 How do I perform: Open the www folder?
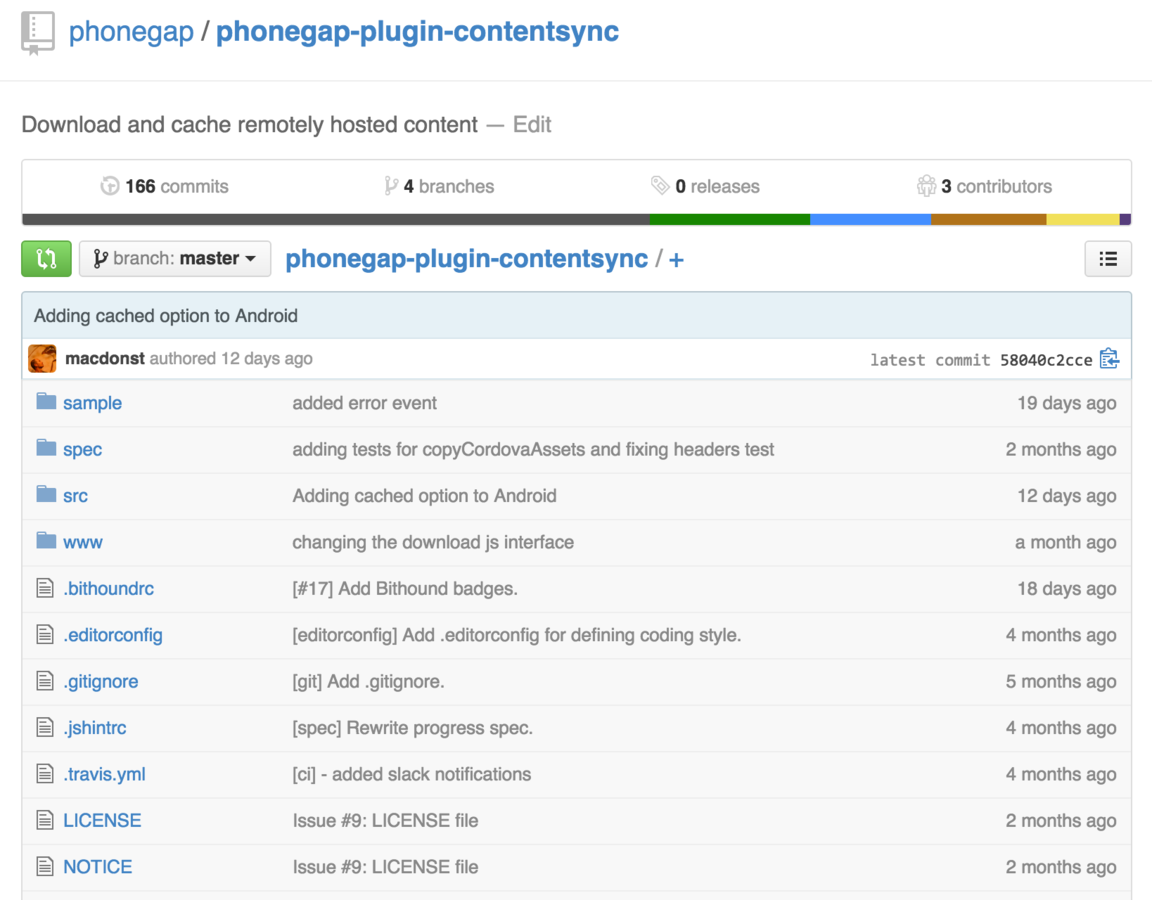pos(82,541)
